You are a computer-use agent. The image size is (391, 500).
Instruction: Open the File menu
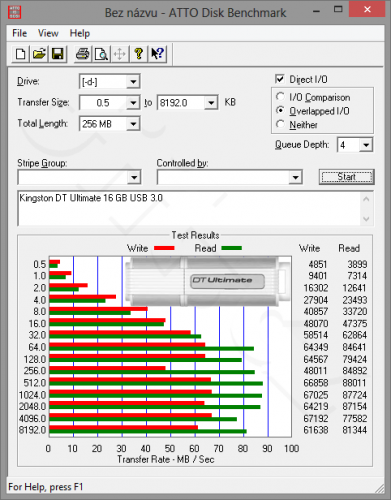19,33
